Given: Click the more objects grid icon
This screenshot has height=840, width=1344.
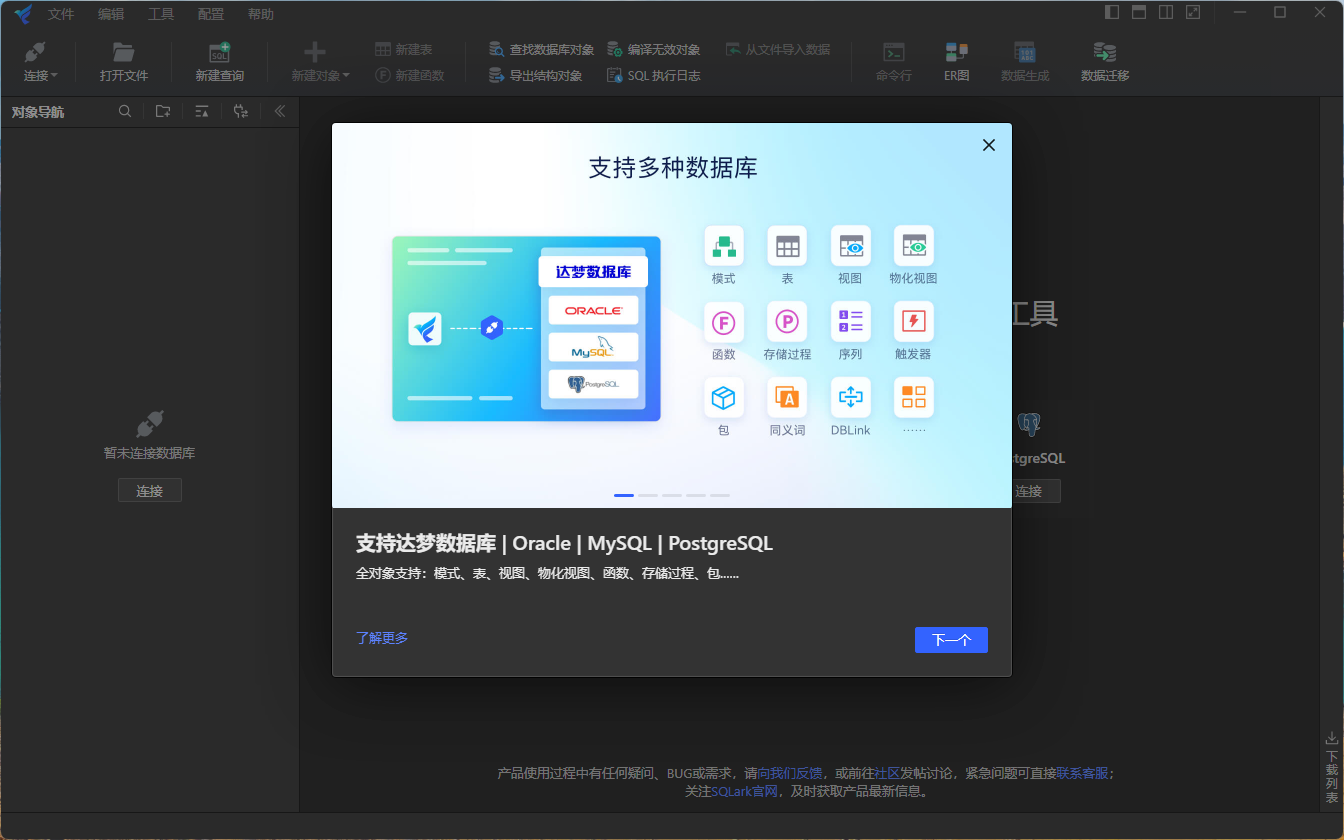Looking at the screenshot, I should 914,398.
